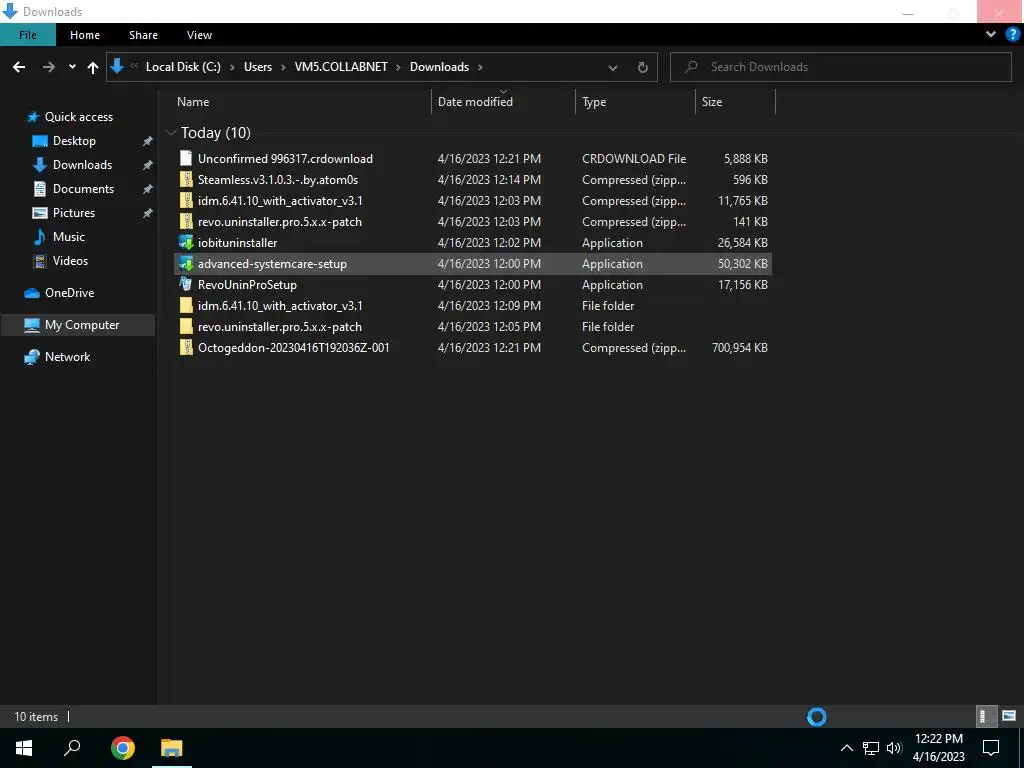
Task: Select revo.uninstaller.pro.5.x.x-patch File folder icon
Action: click(x=186, y=327)
